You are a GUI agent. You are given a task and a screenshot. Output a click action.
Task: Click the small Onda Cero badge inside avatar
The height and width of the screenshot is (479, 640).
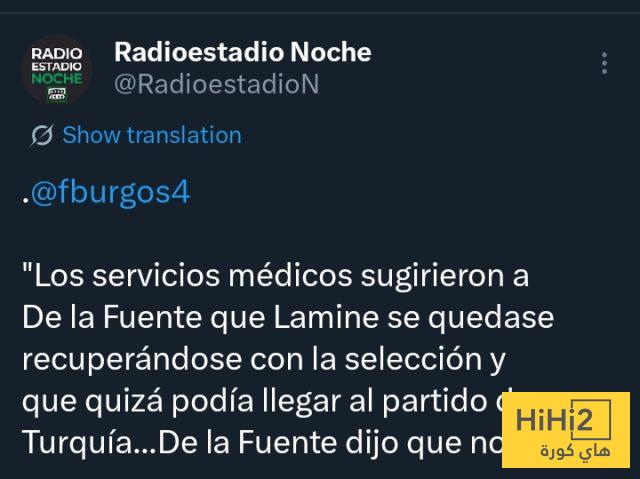coord(57,95)
